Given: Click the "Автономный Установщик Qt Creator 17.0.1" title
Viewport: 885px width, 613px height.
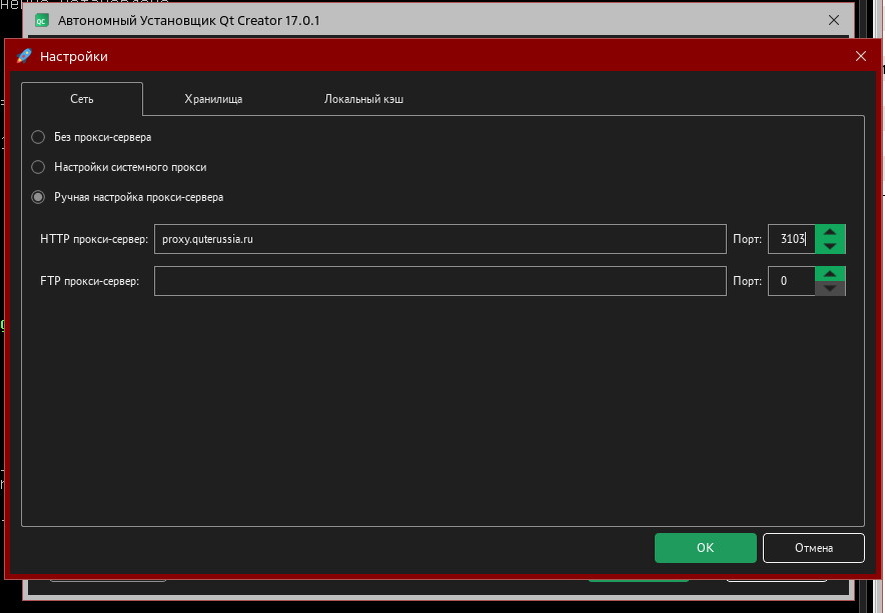Looking at the screenshot, I should (189, 21).
